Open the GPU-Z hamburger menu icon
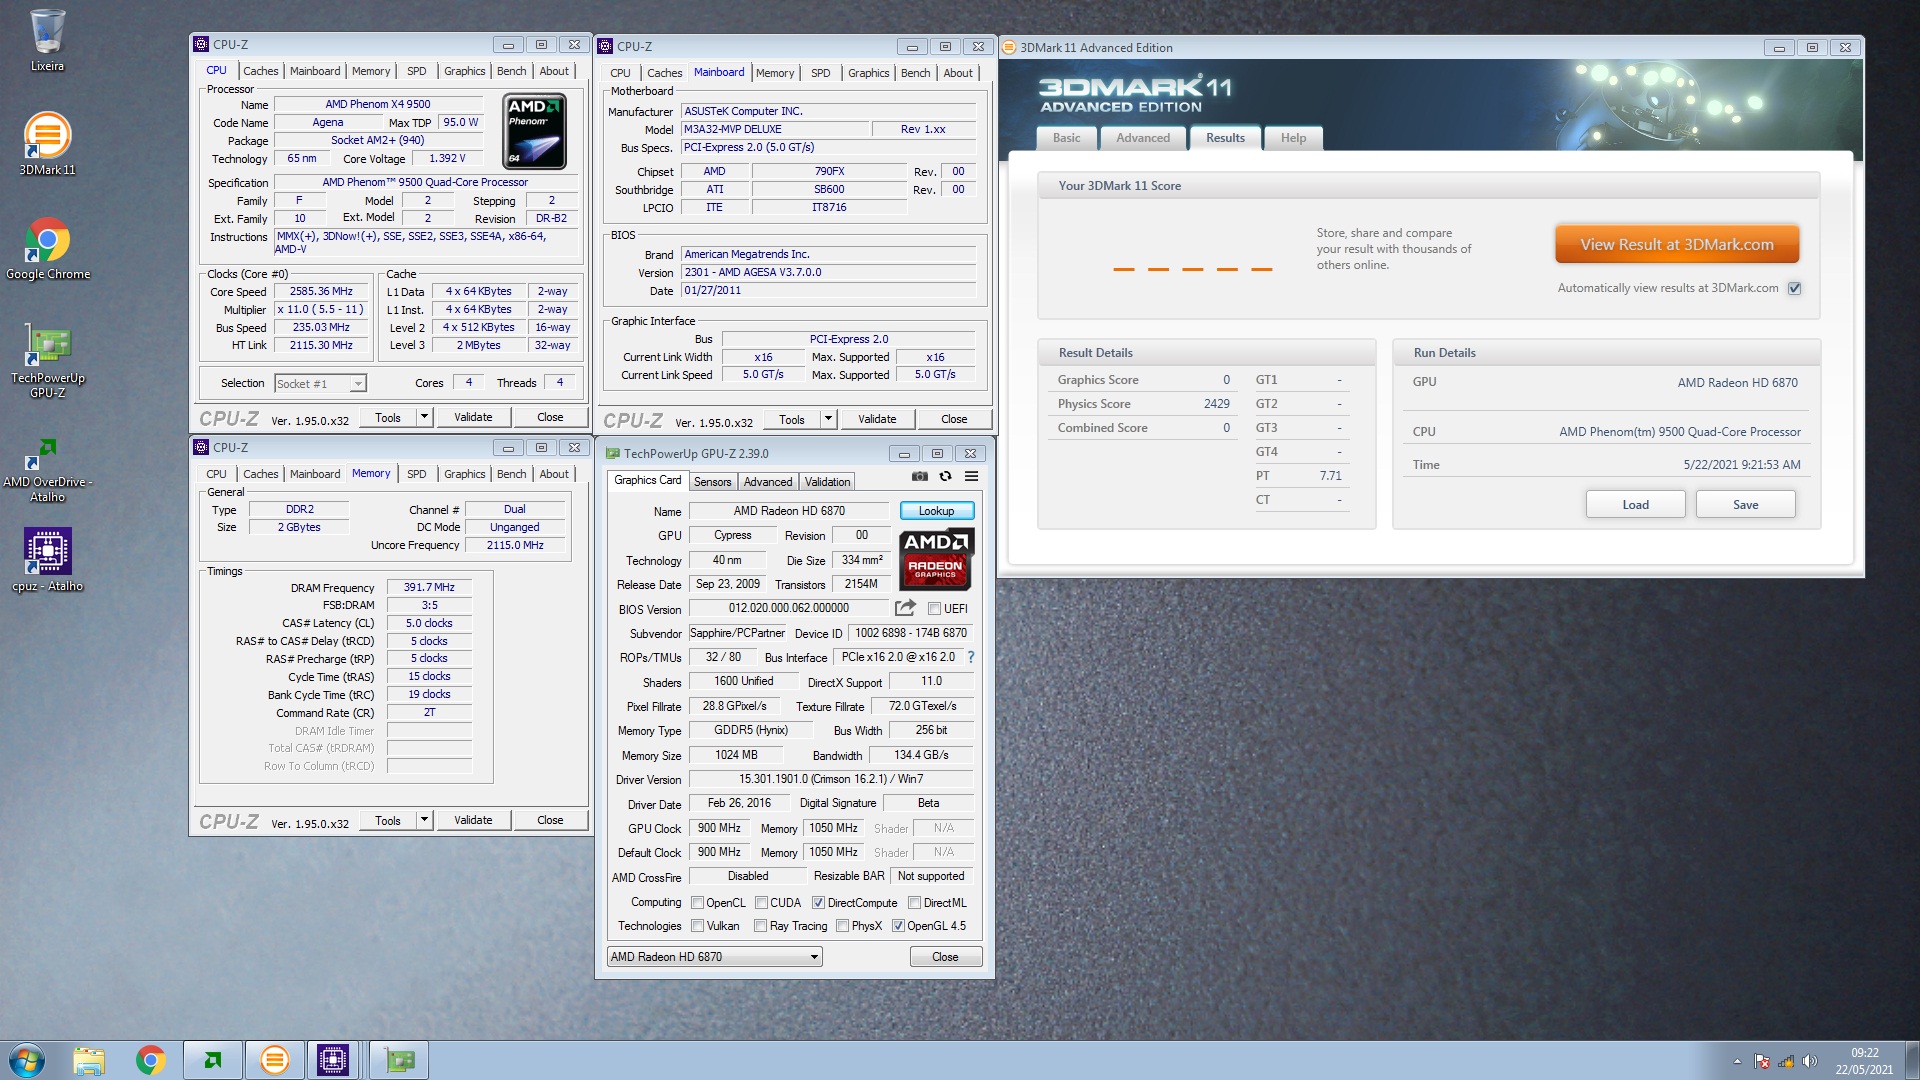 click(971, 476)
